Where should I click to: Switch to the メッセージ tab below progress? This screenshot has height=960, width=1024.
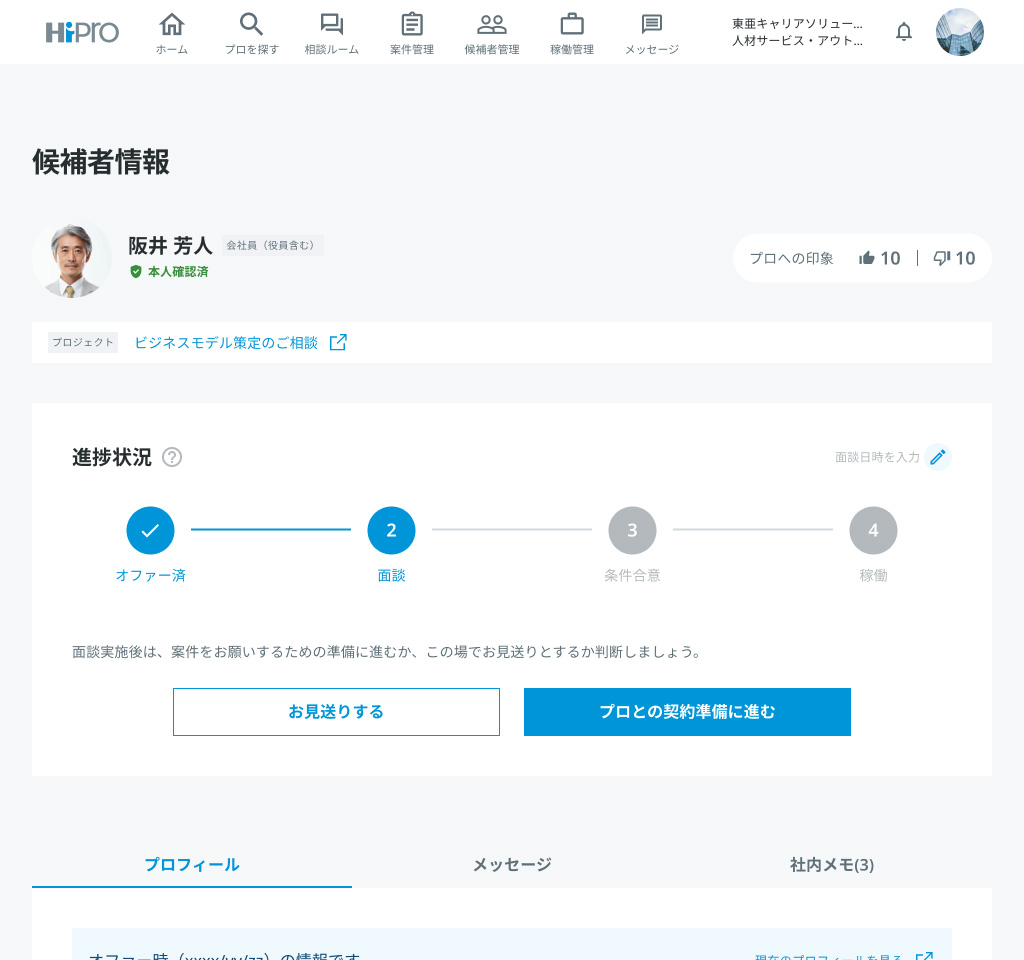click(x=512, y=865)
